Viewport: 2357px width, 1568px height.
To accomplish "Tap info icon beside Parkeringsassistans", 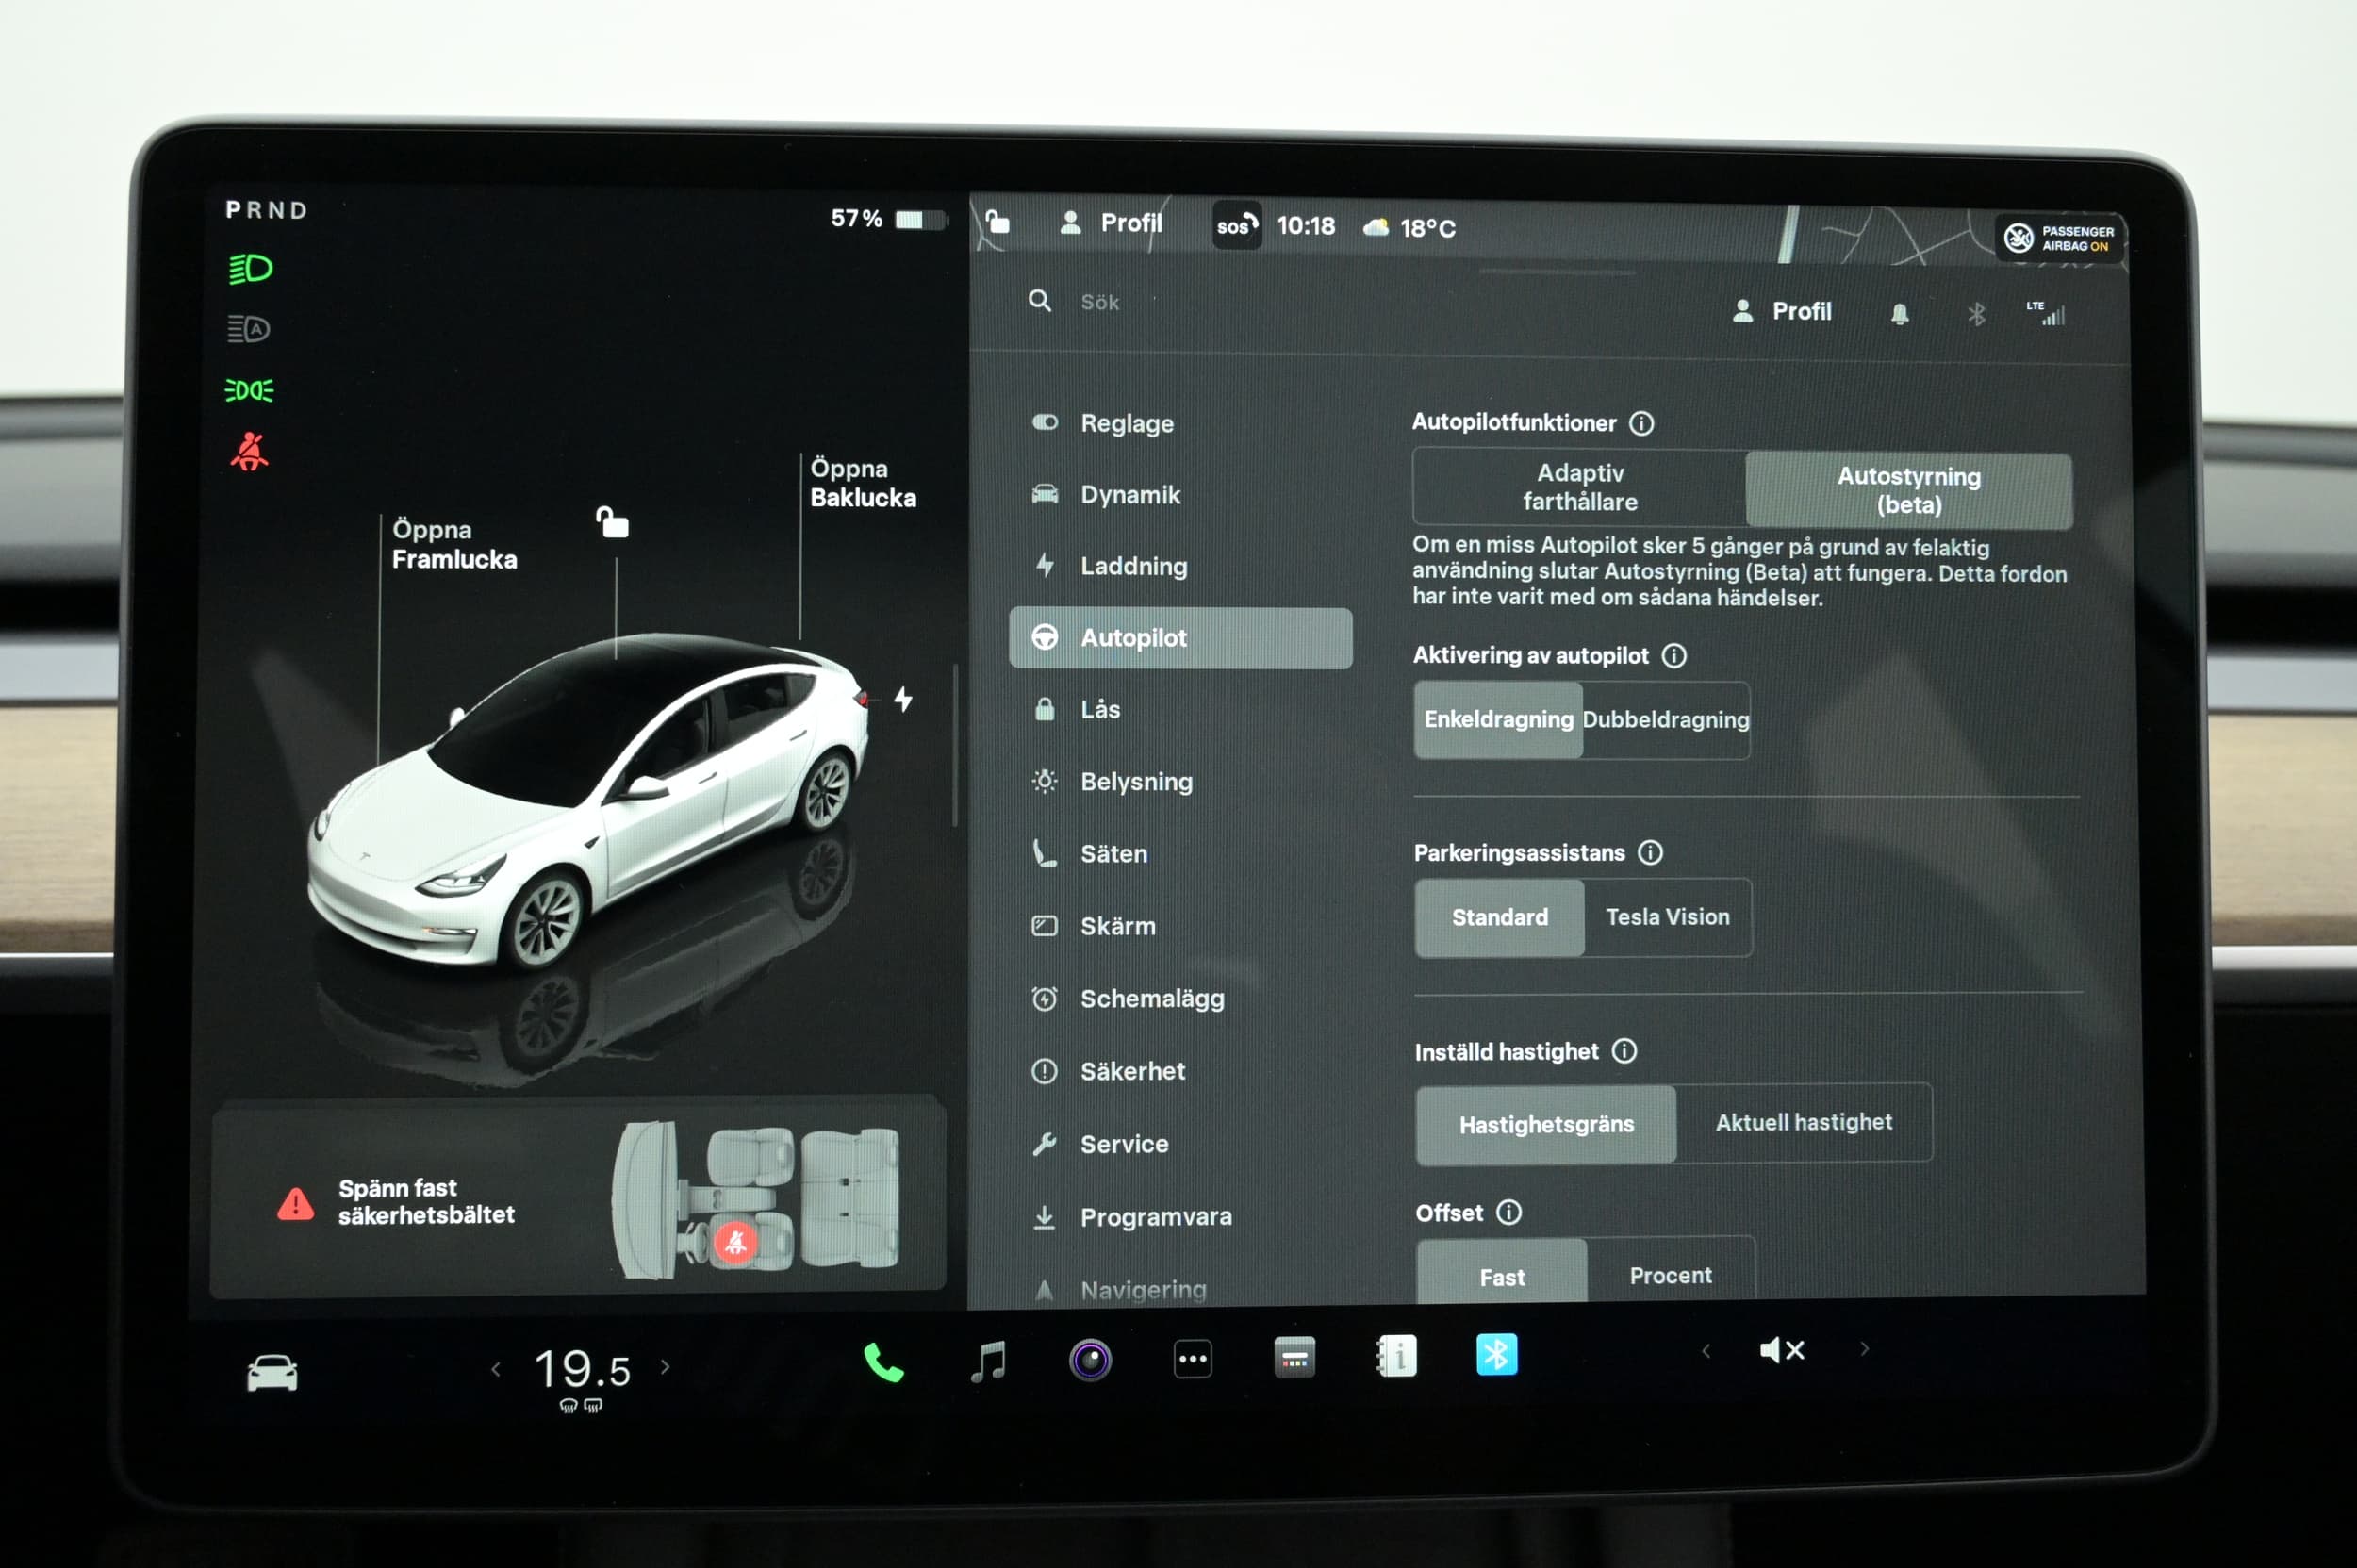I will [1650, 852].
